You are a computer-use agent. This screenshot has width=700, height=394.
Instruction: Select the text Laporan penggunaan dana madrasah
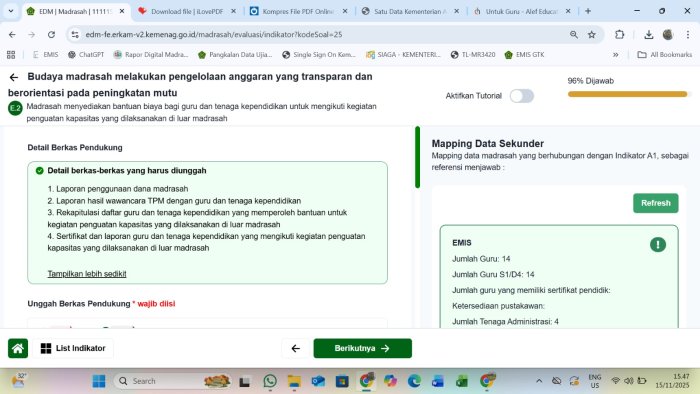(122, 189)
